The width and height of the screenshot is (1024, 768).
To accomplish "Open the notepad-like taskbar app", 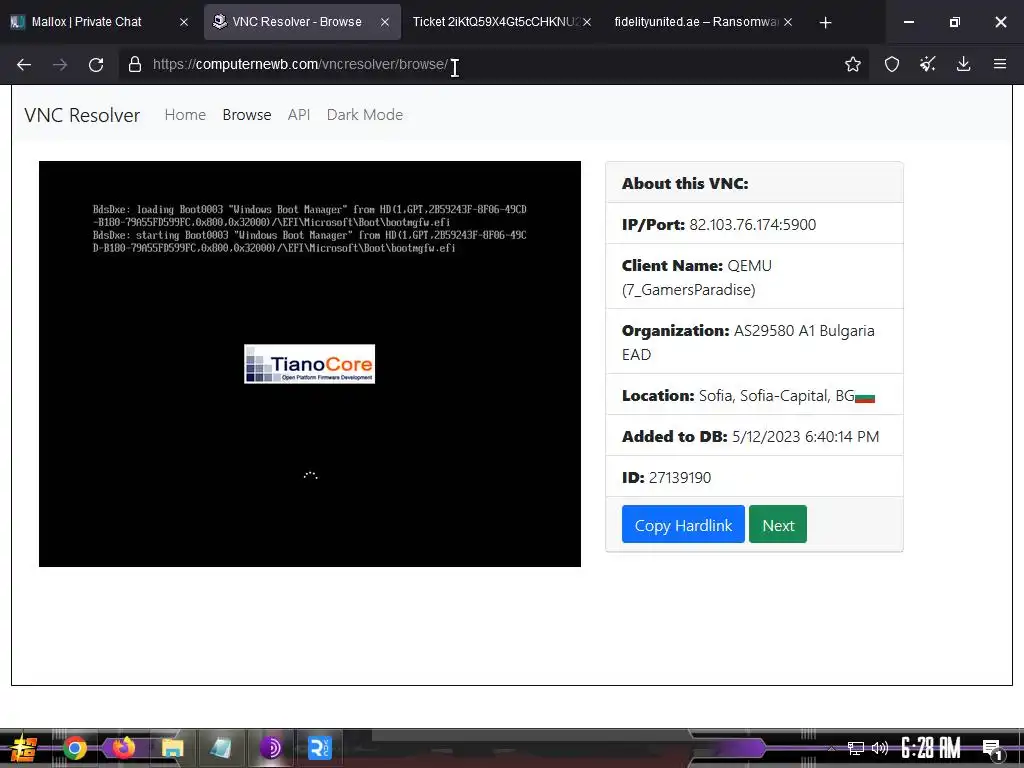I will point(221,748).
